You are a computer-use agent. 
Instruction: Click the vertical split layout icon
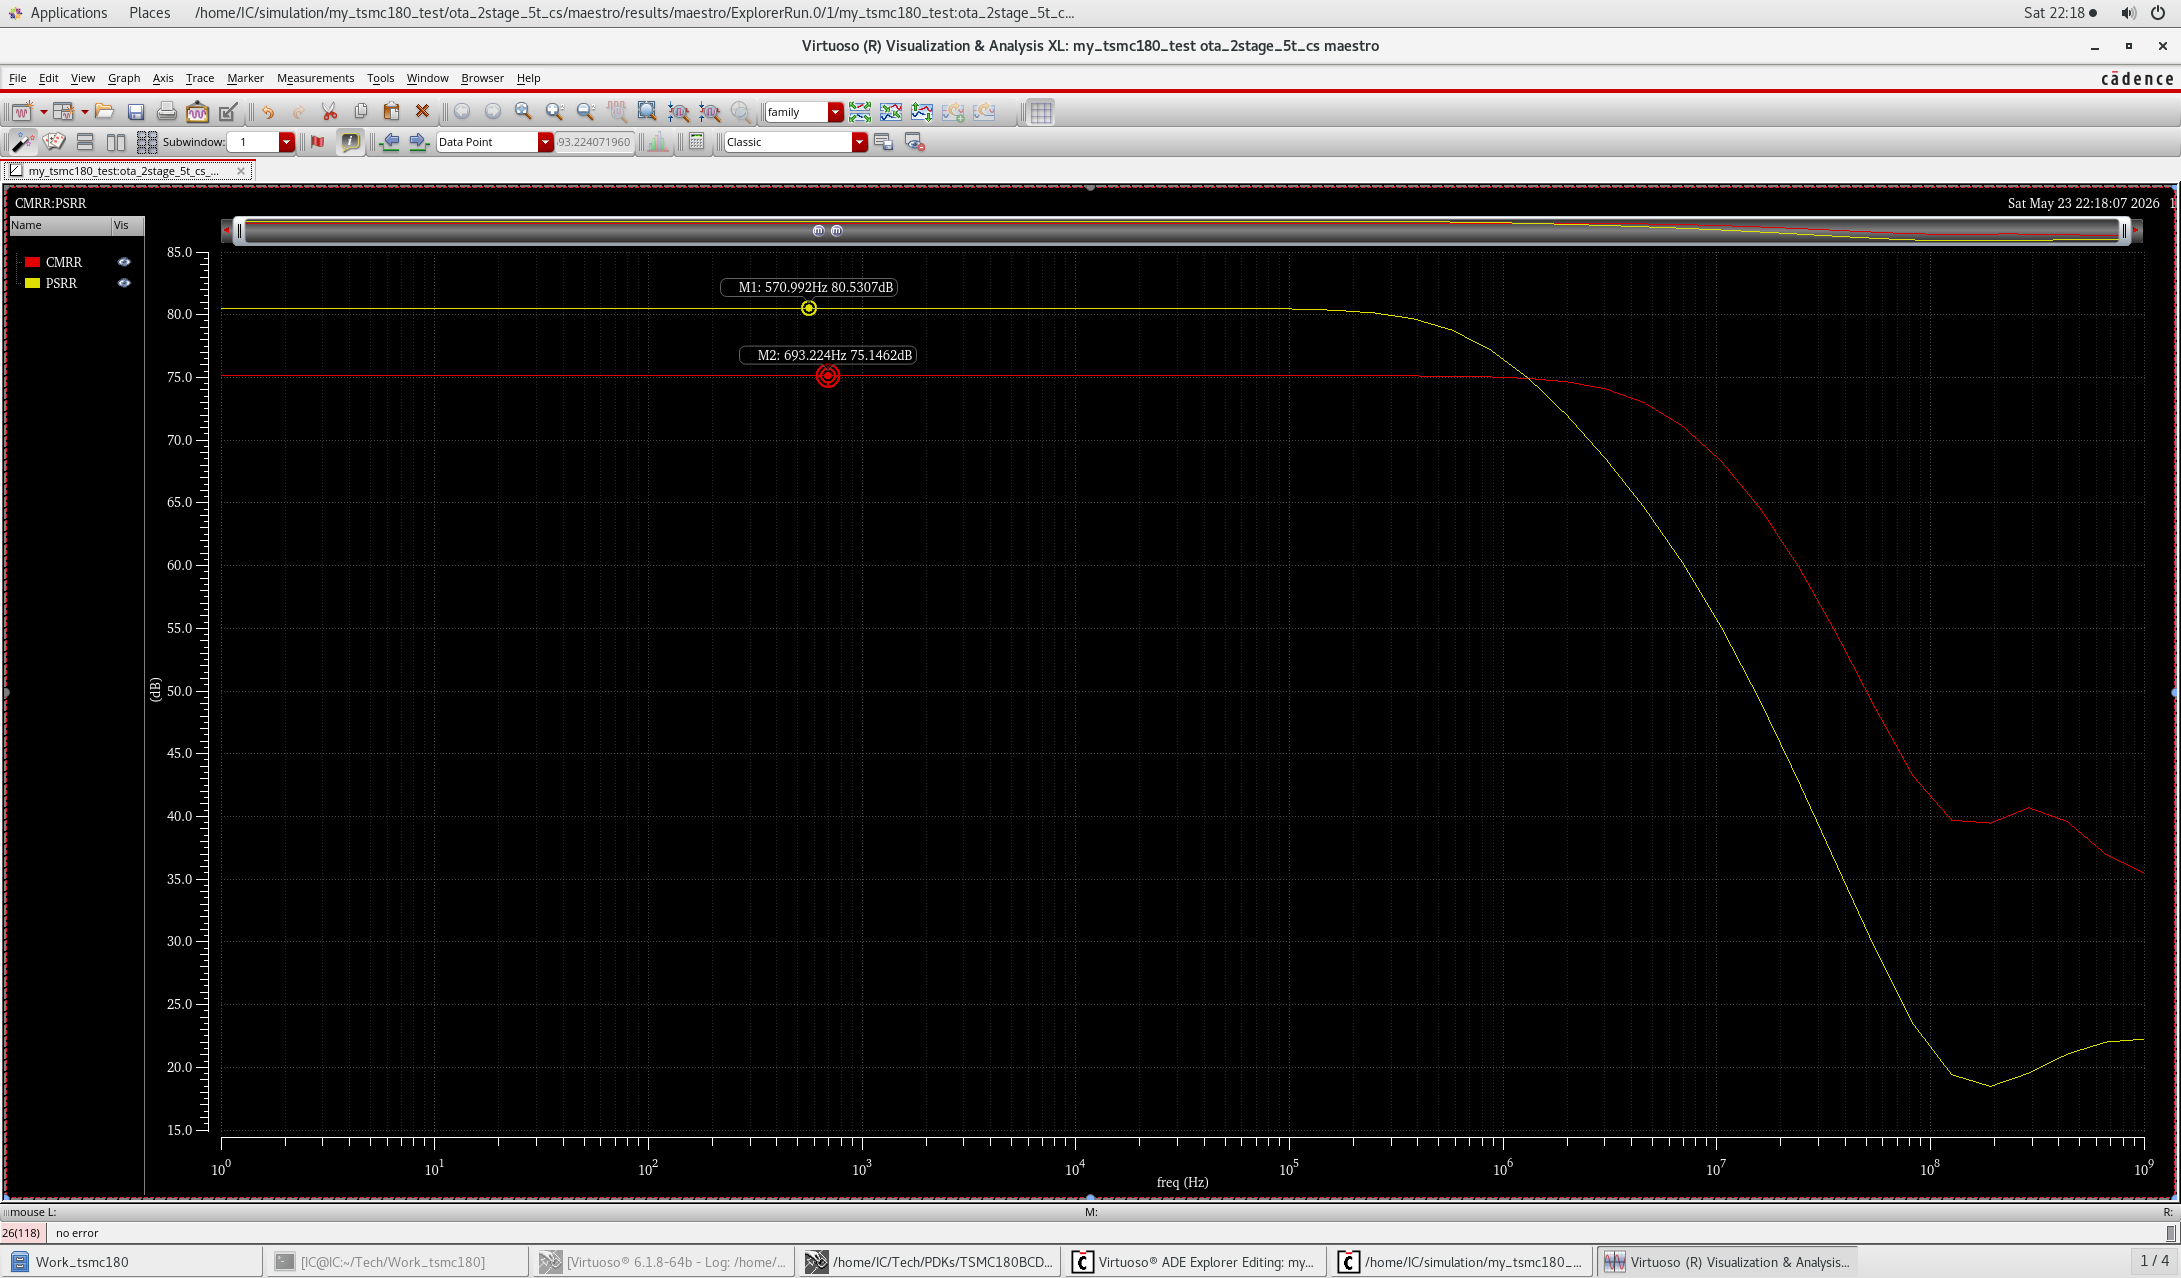pyautogui.click(x=116, y=142)
